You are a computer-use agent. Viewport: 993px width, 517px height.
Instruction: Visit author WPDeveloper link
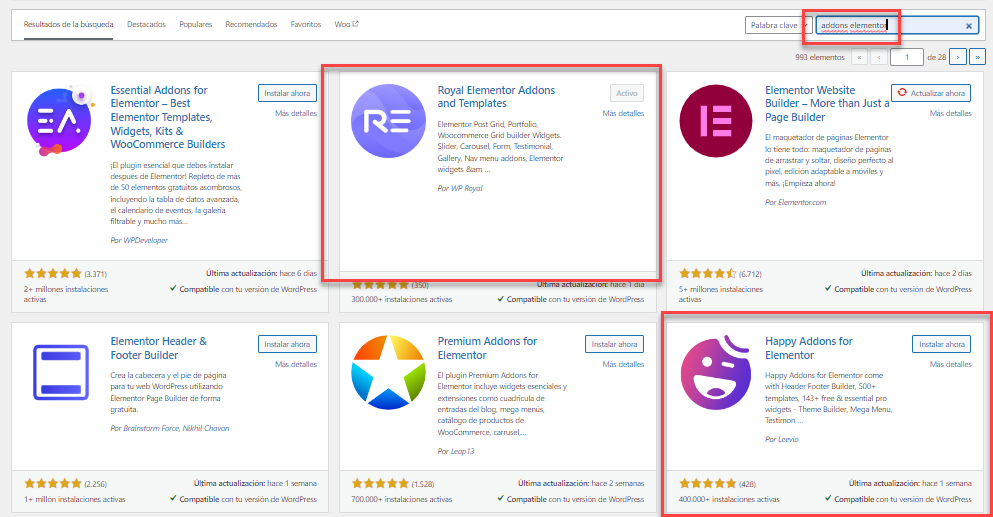pos(146,240)
